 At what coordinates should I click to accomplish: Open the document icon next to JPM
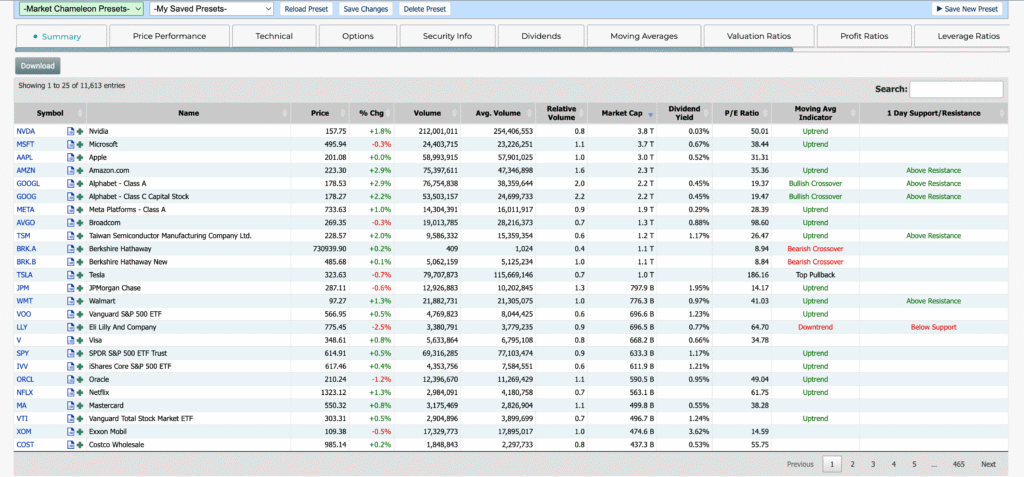tap(71, 288)
